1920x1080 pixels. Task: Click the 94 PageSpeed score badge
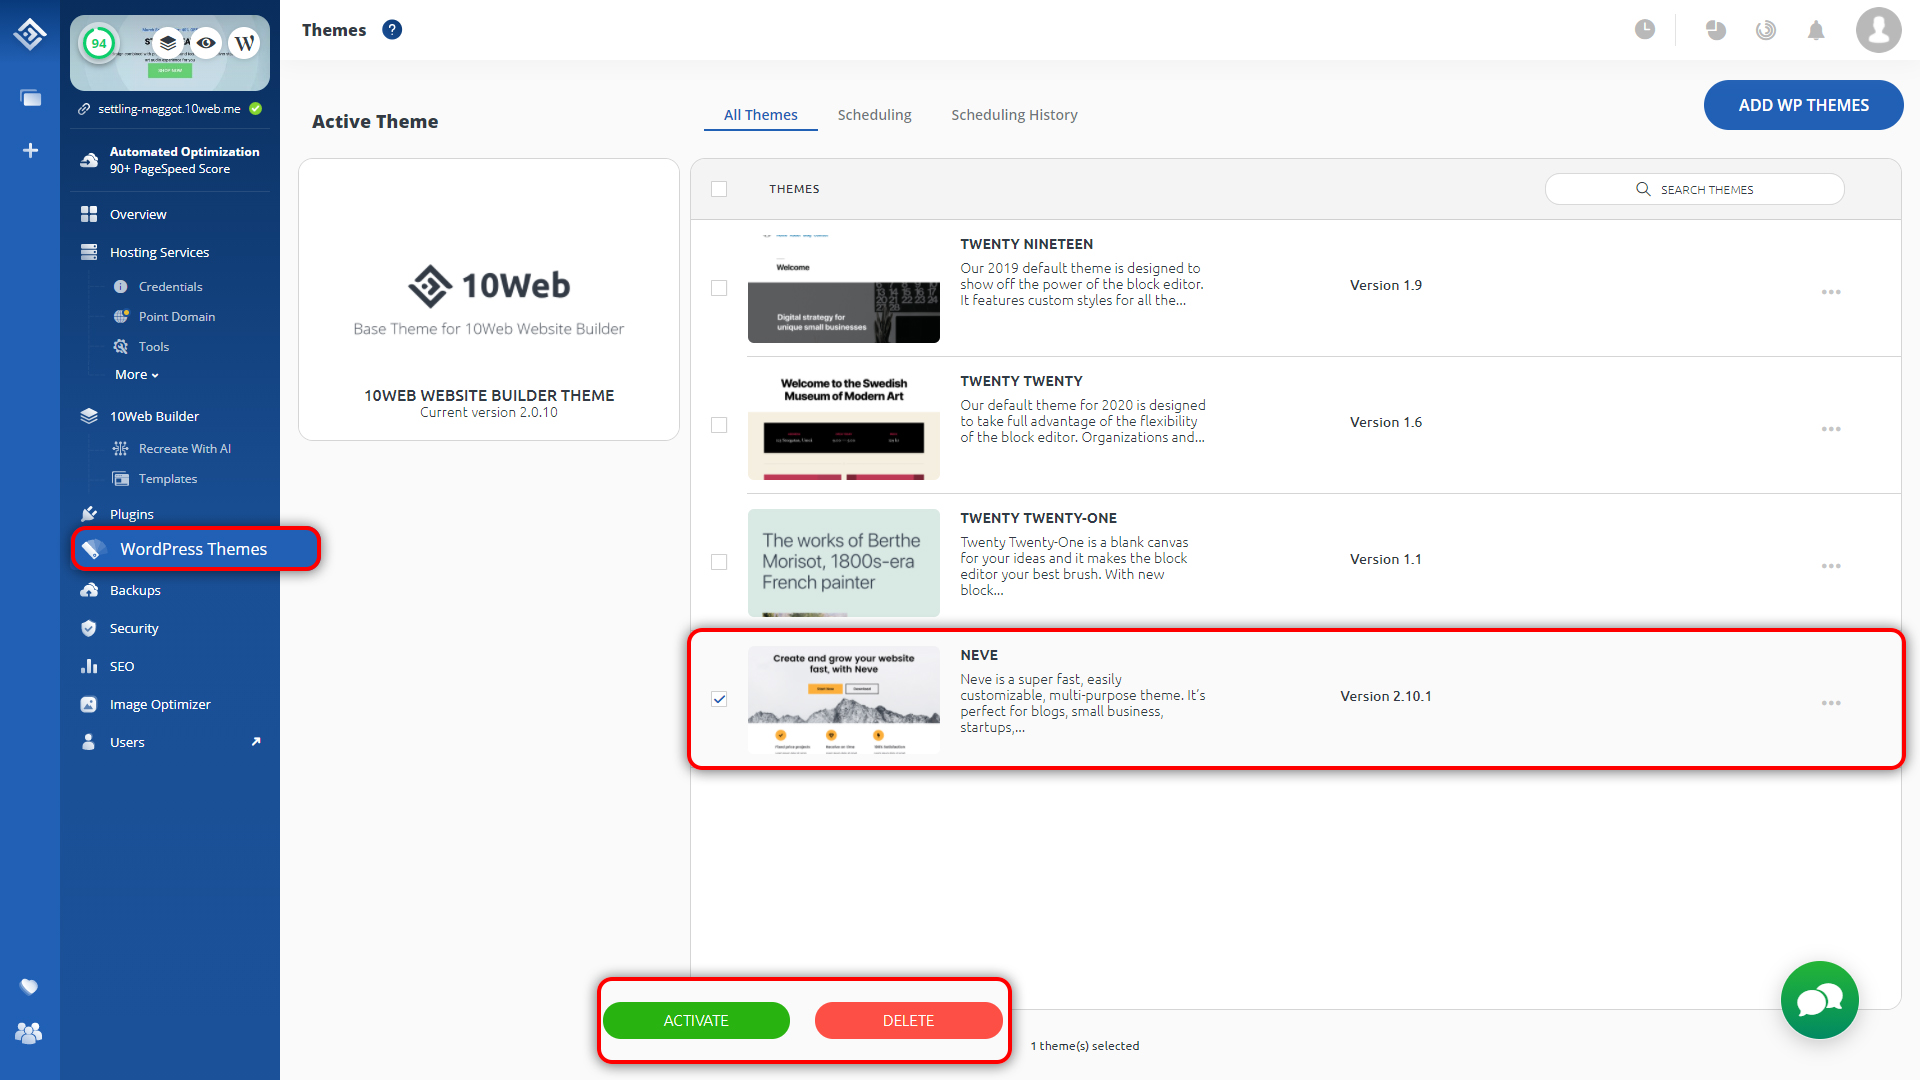click(x=99, y=43)
